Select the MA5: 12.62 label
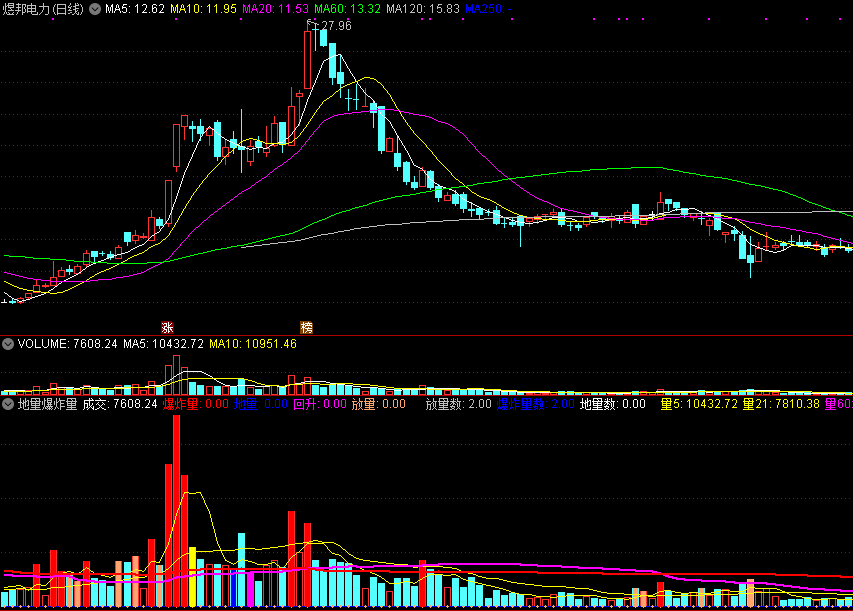The height and width of the screenshot is (611, 853). coord(135,9)
